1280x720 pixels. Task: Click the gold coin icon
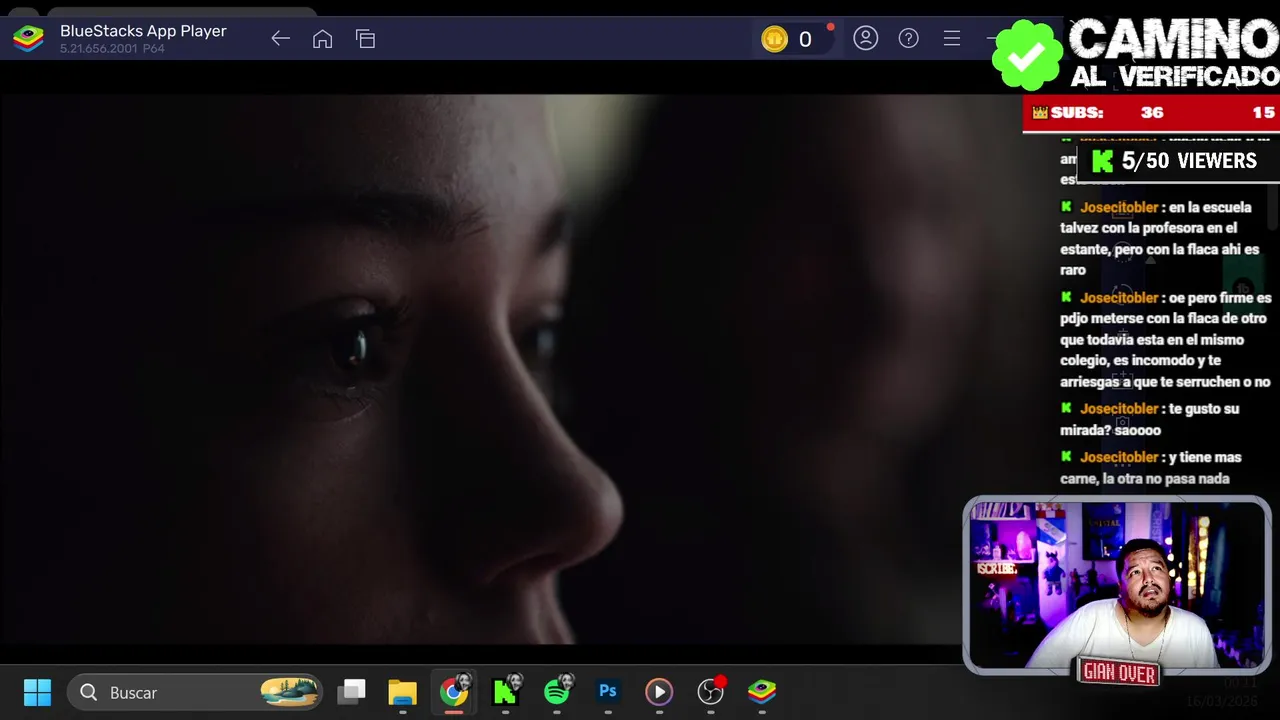[x=774, y=39]
